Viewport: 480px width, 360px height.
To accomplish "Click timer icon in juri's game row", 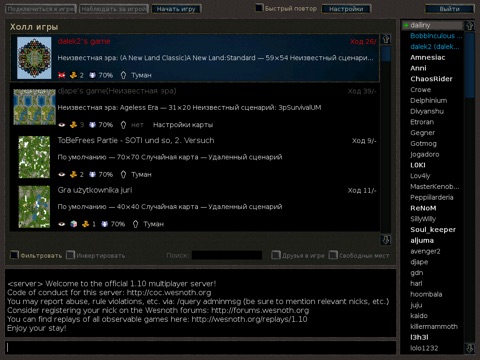I will pos(135,224).
